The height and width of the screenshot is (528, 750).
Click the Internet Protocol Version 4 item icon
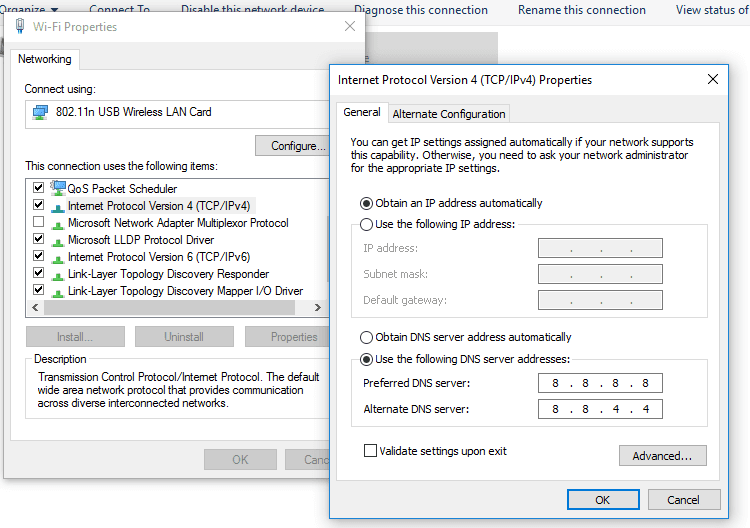[x=58, y=208]
